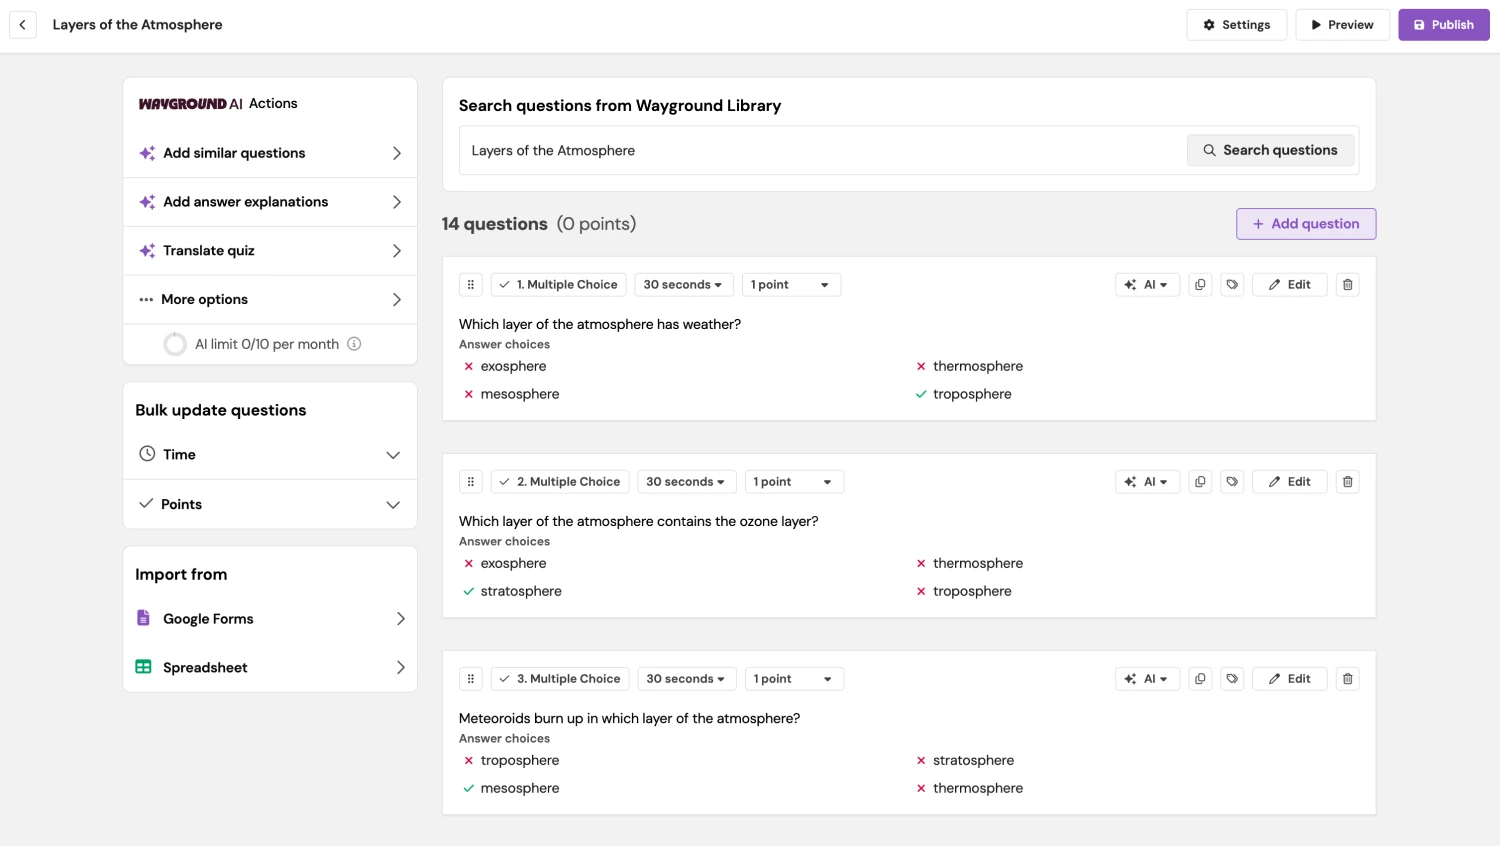Toggle exosphere answer choice in question 1
This screenshot has width=1500, height=846.
pos(469,367)
